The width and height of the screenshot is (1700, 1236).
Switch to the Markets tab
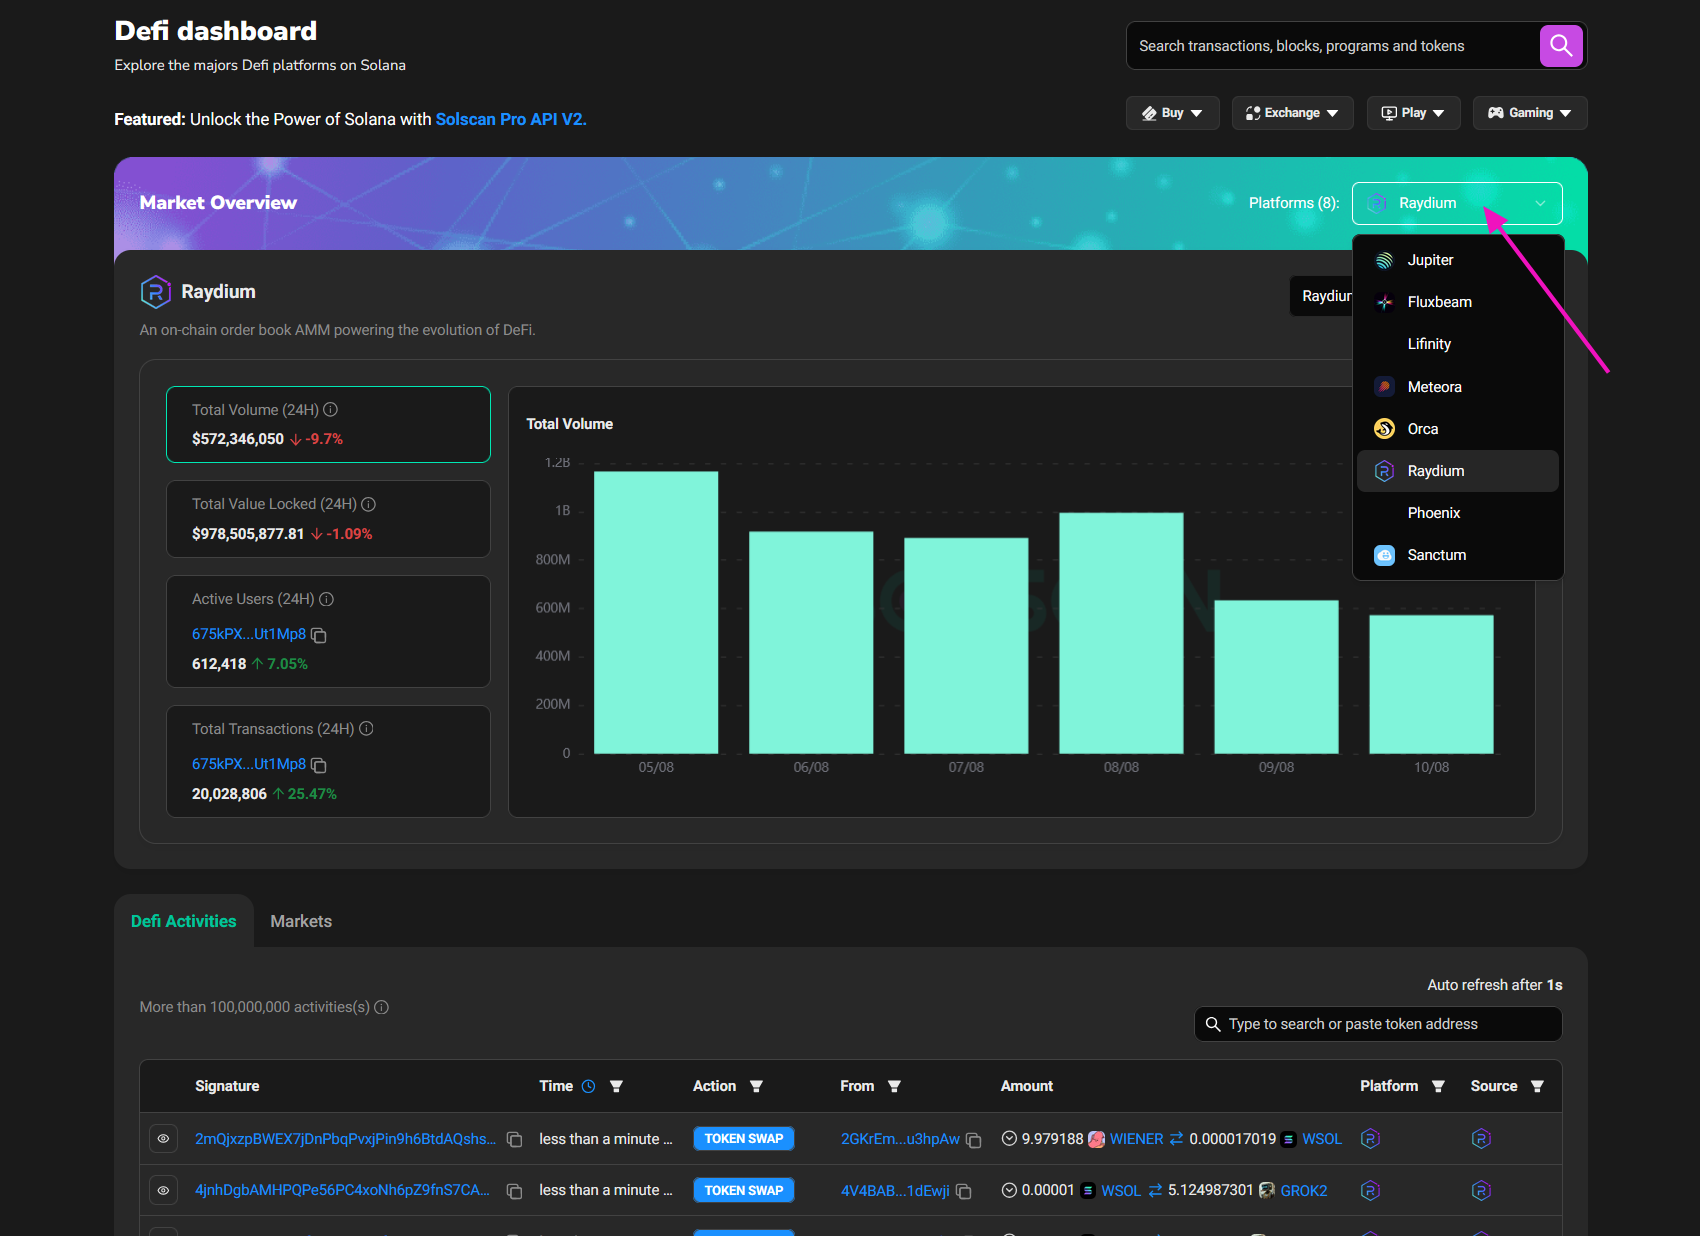point(301,921)
